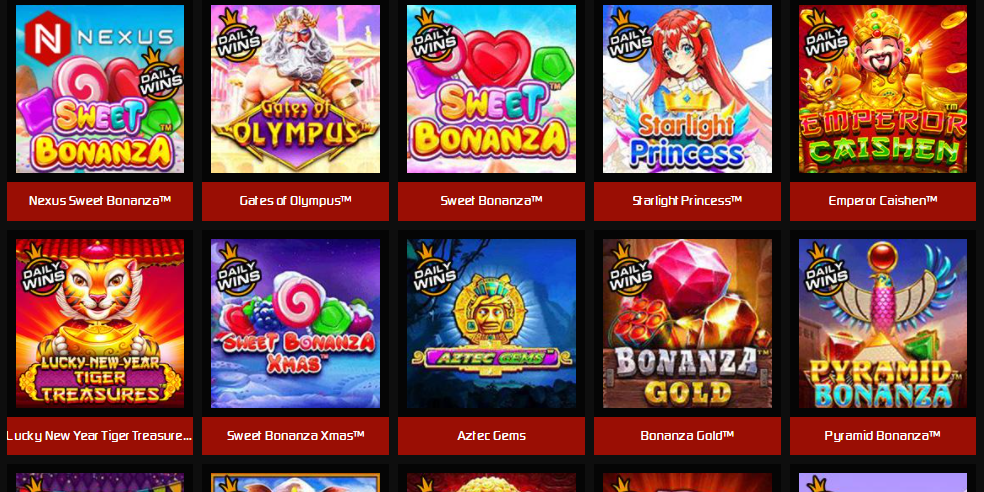This screenshot has width=984, height=492.
Task: Click the Daily Wins badge on Tiger Treasures
Action: click(x=41, y=270)
